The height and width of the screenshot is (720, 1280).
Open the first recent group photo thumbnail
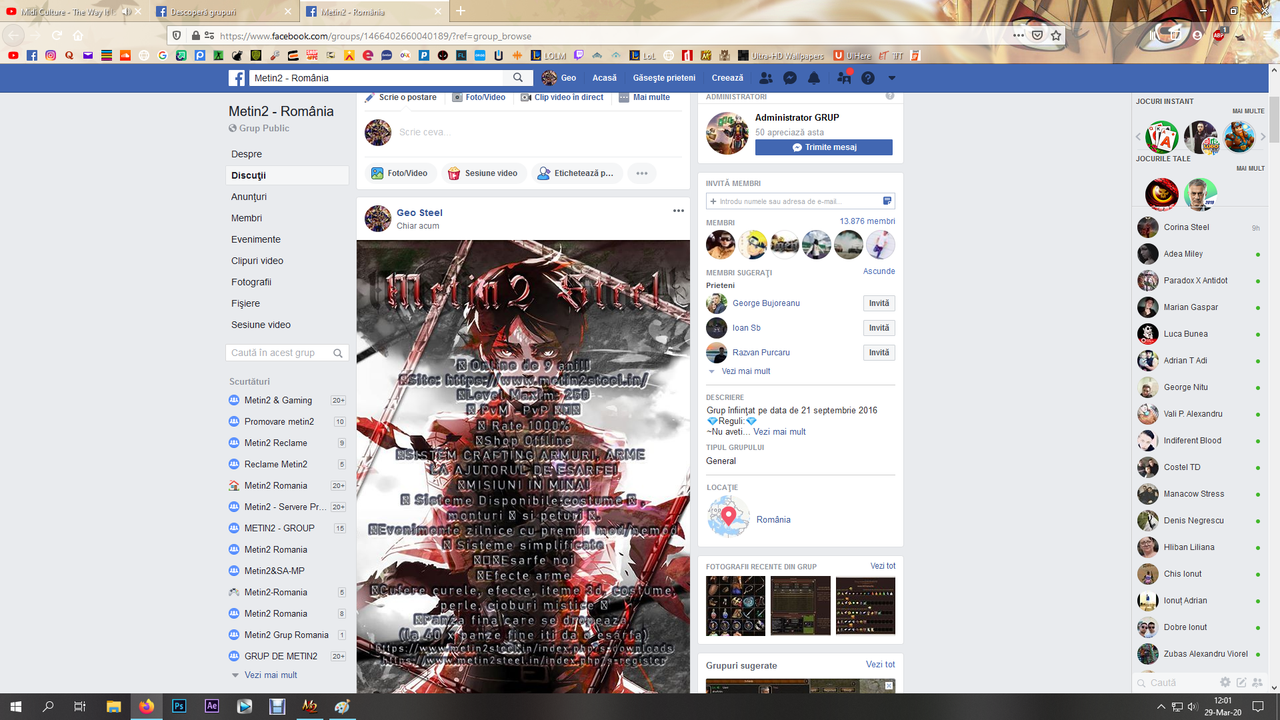[735, 605]
